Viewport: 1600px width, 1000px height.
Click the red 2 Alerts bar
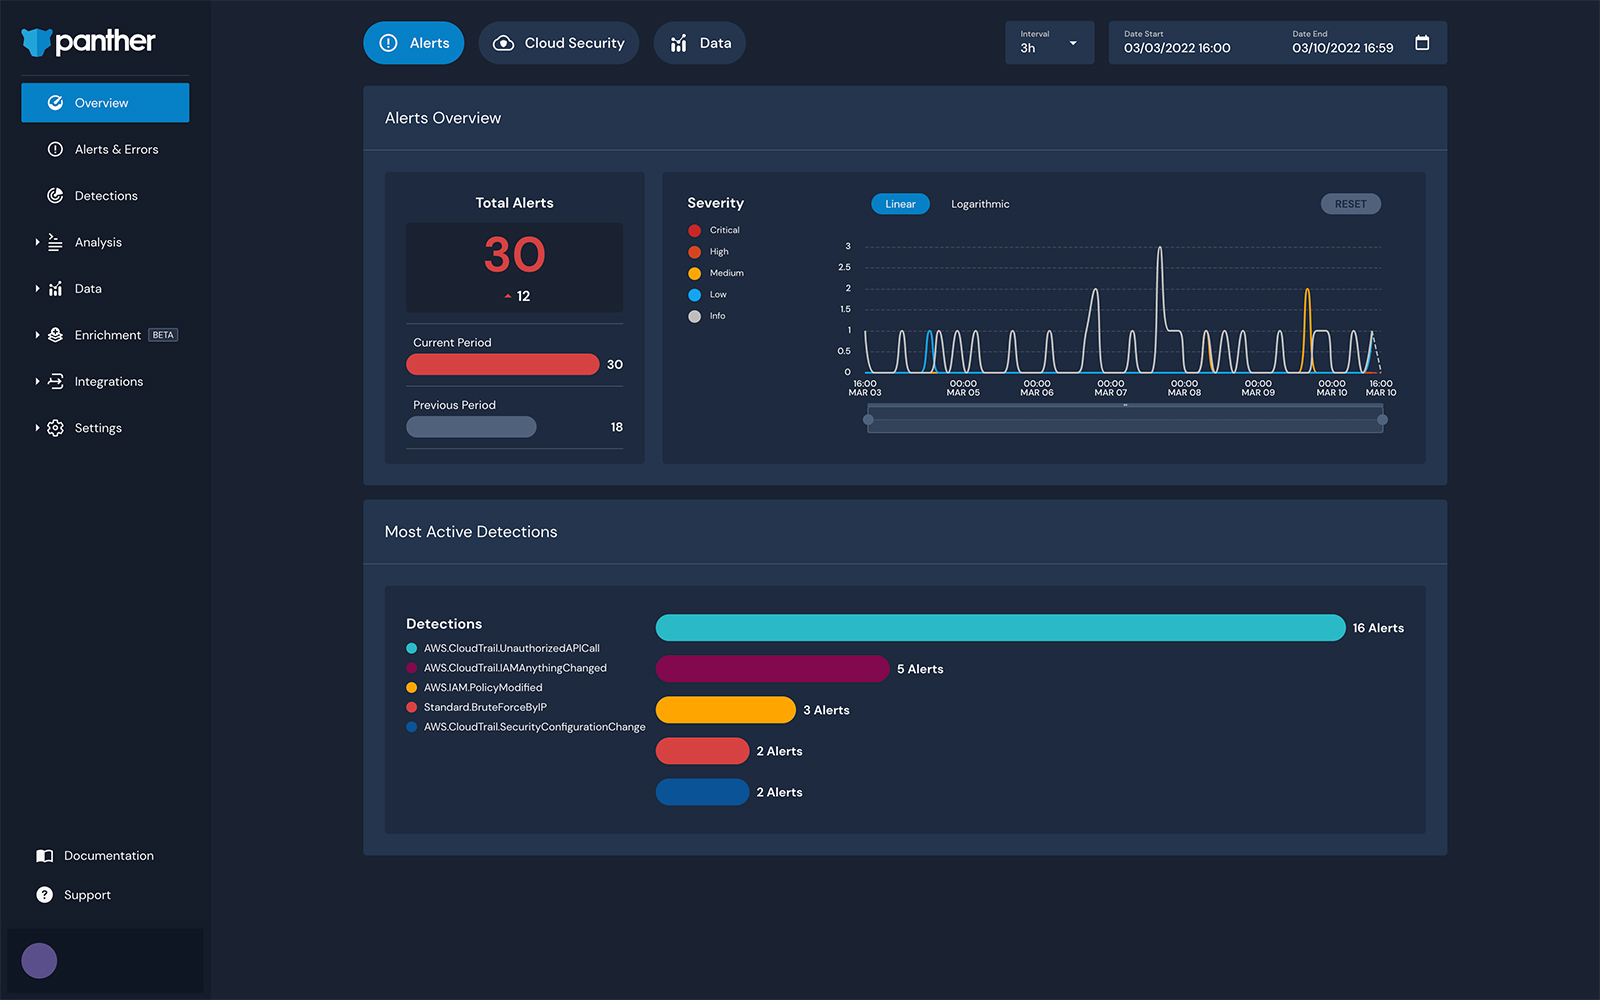(x=702, y=751)
